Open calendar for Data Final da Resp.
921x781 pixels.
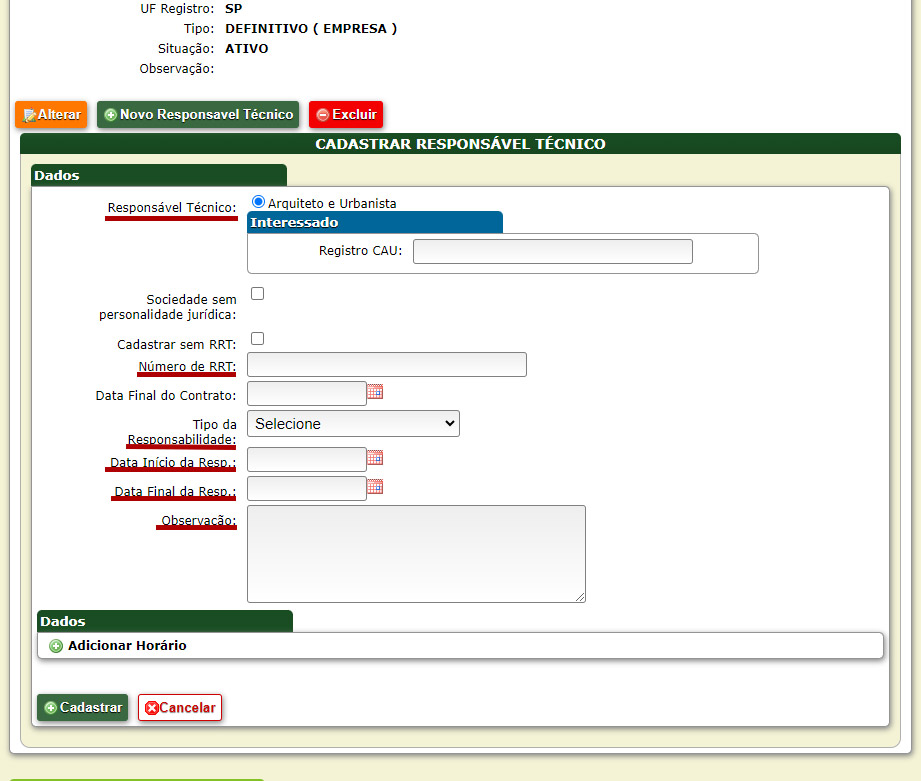click(375, 487)
